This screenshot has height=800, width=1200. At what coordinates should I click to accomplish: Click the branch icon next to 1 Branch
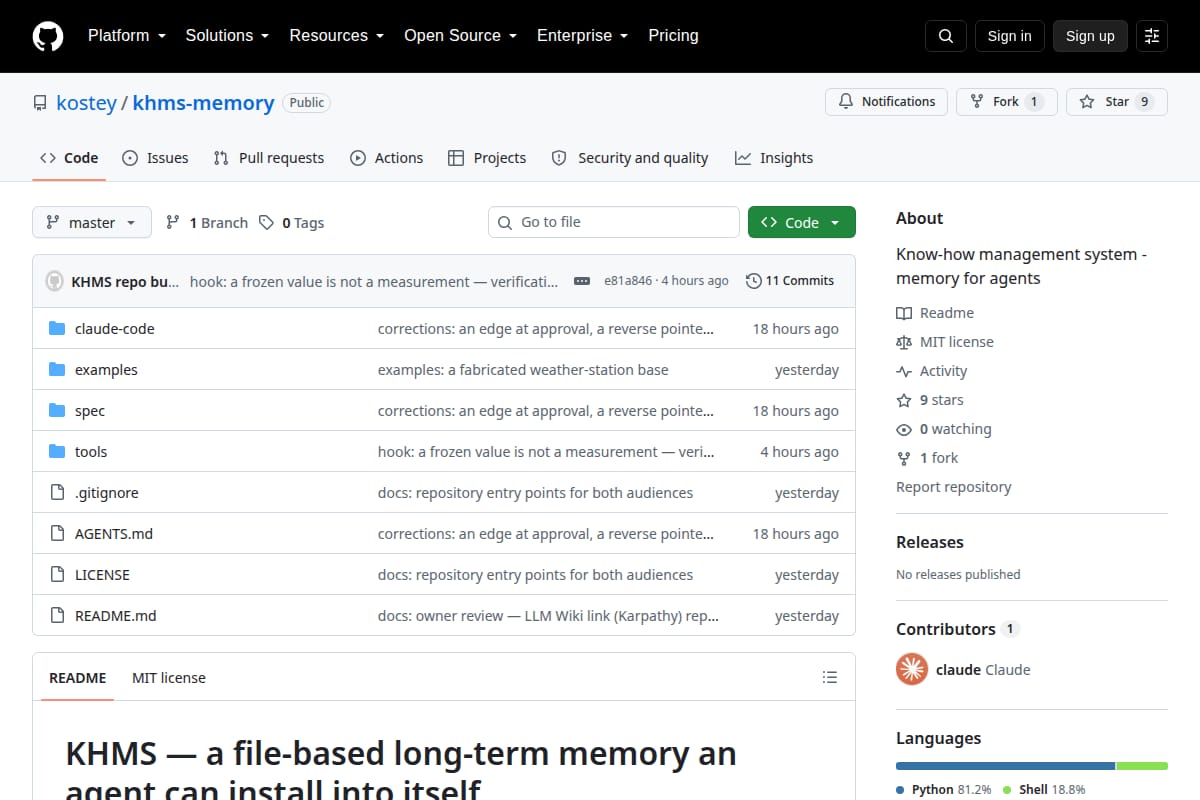(x=173, y=223)
